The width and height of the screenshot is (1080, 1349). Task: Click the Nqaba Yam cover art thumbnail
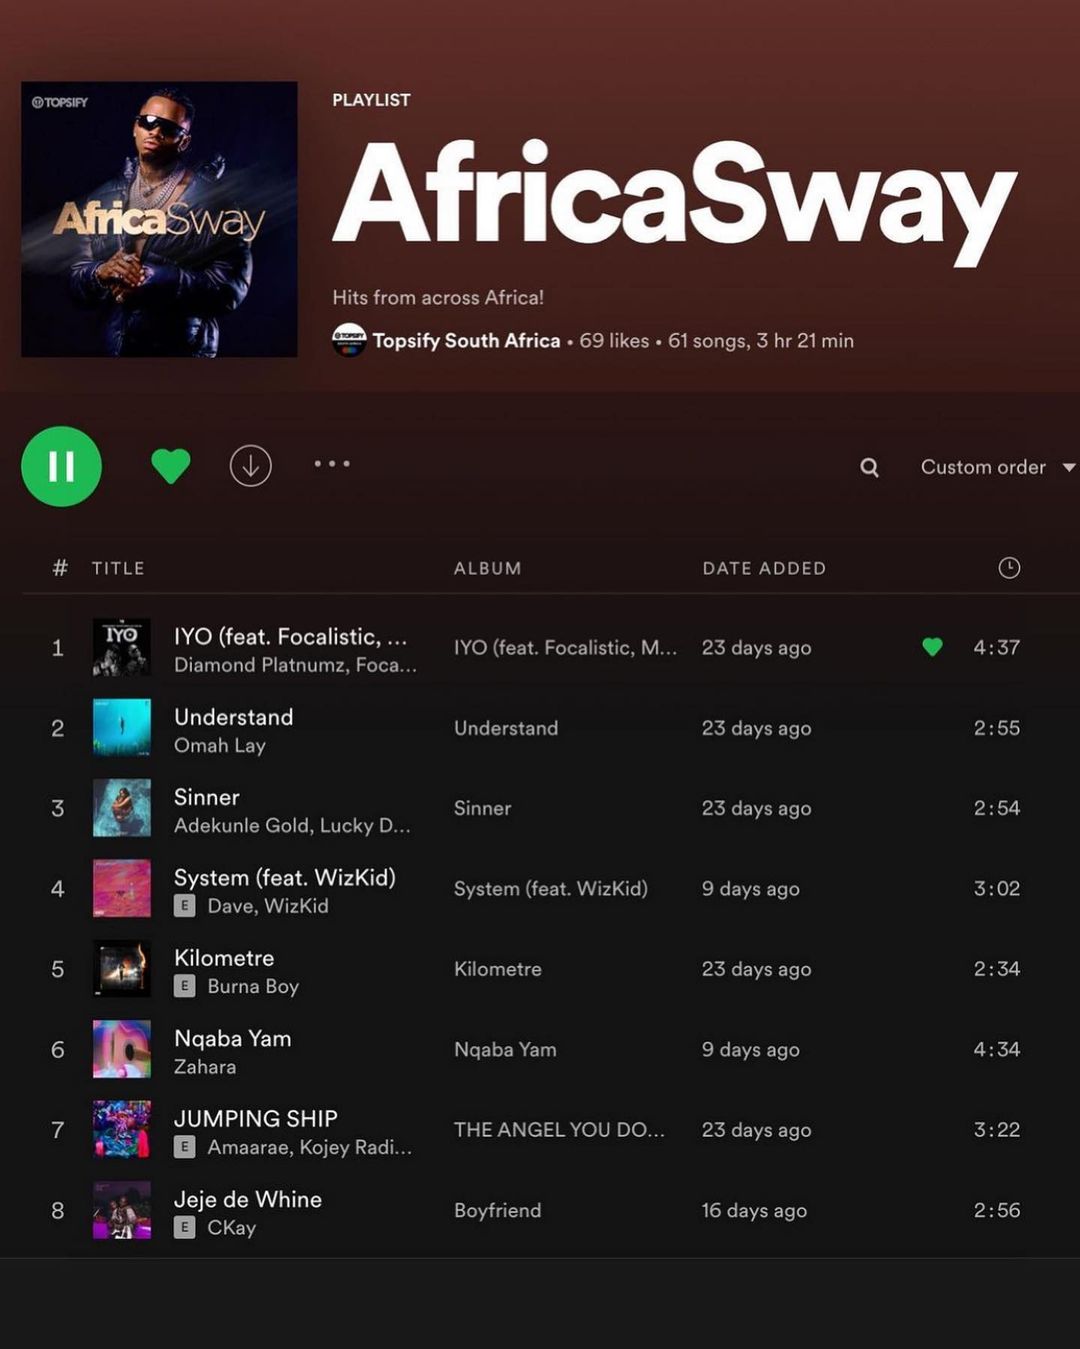(122, 1049)
